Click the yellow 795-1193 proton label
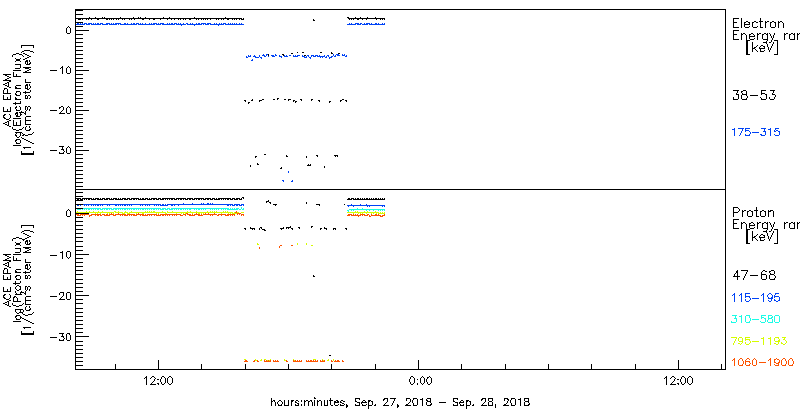Screen dimensions: 800x410 [x=760, y=341]
